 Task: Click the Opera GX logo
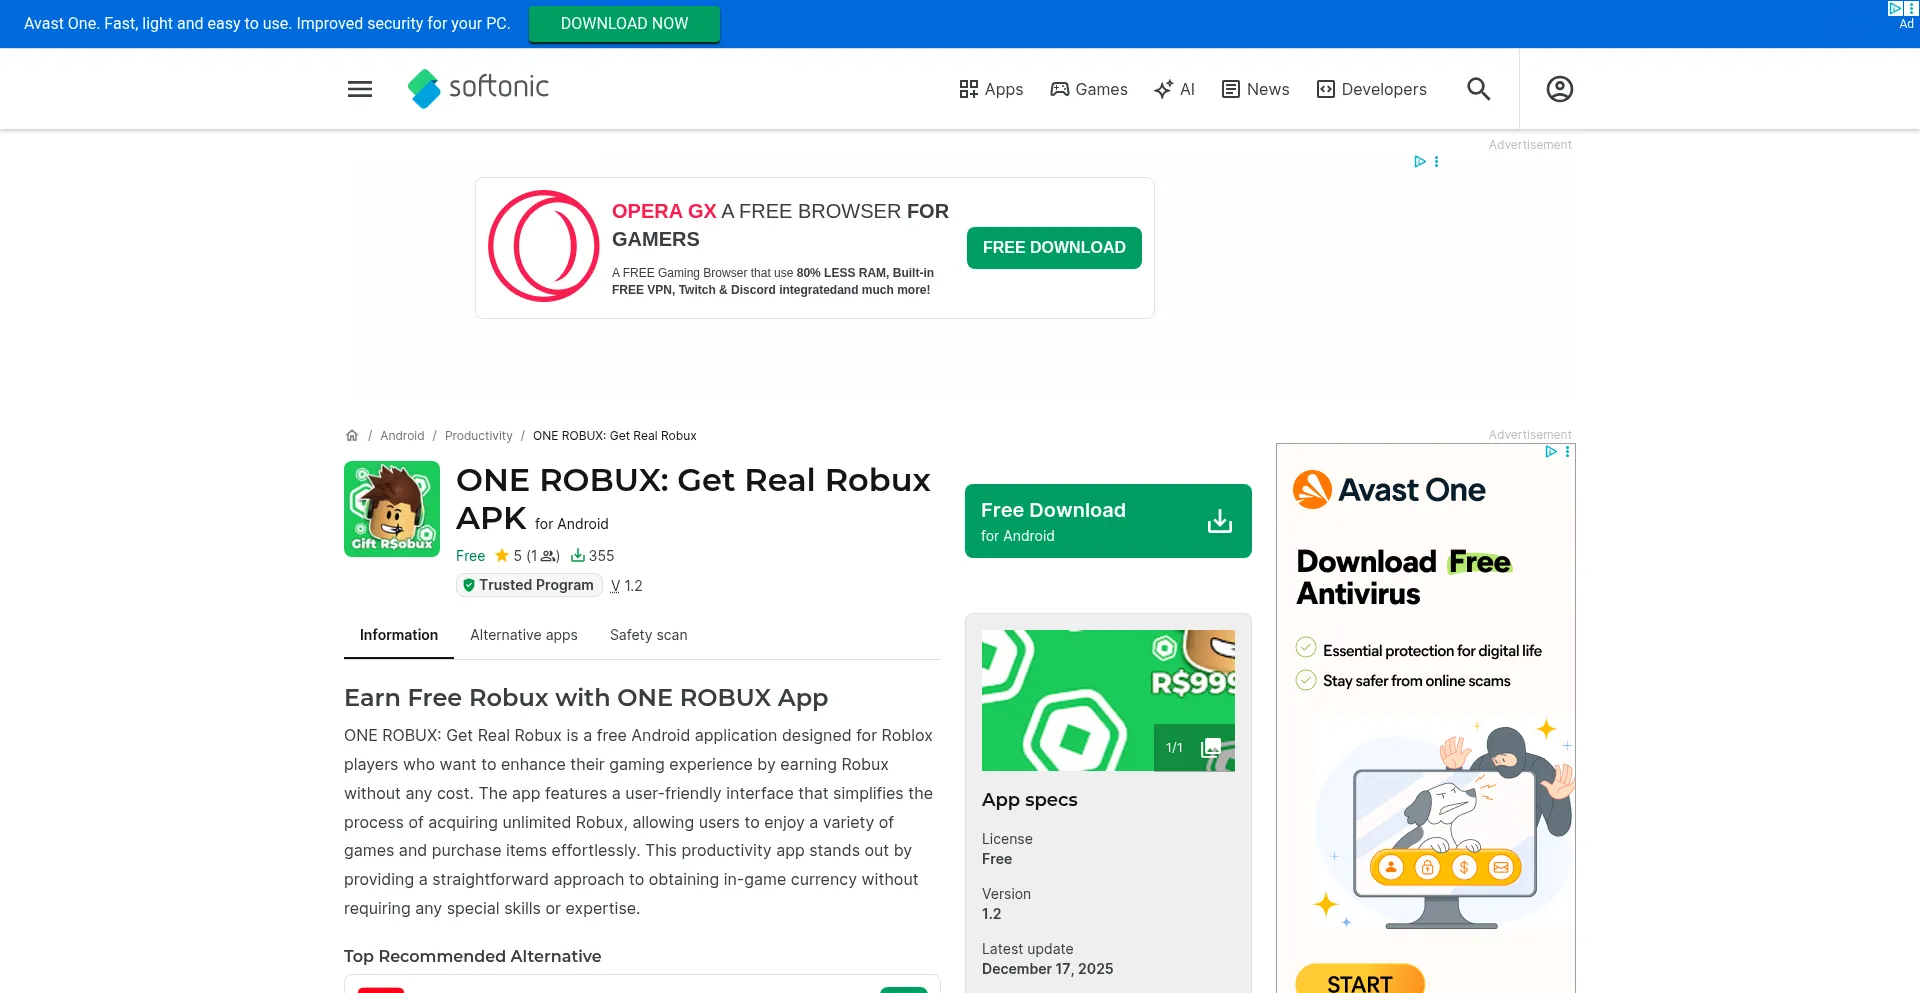point(544,246)
